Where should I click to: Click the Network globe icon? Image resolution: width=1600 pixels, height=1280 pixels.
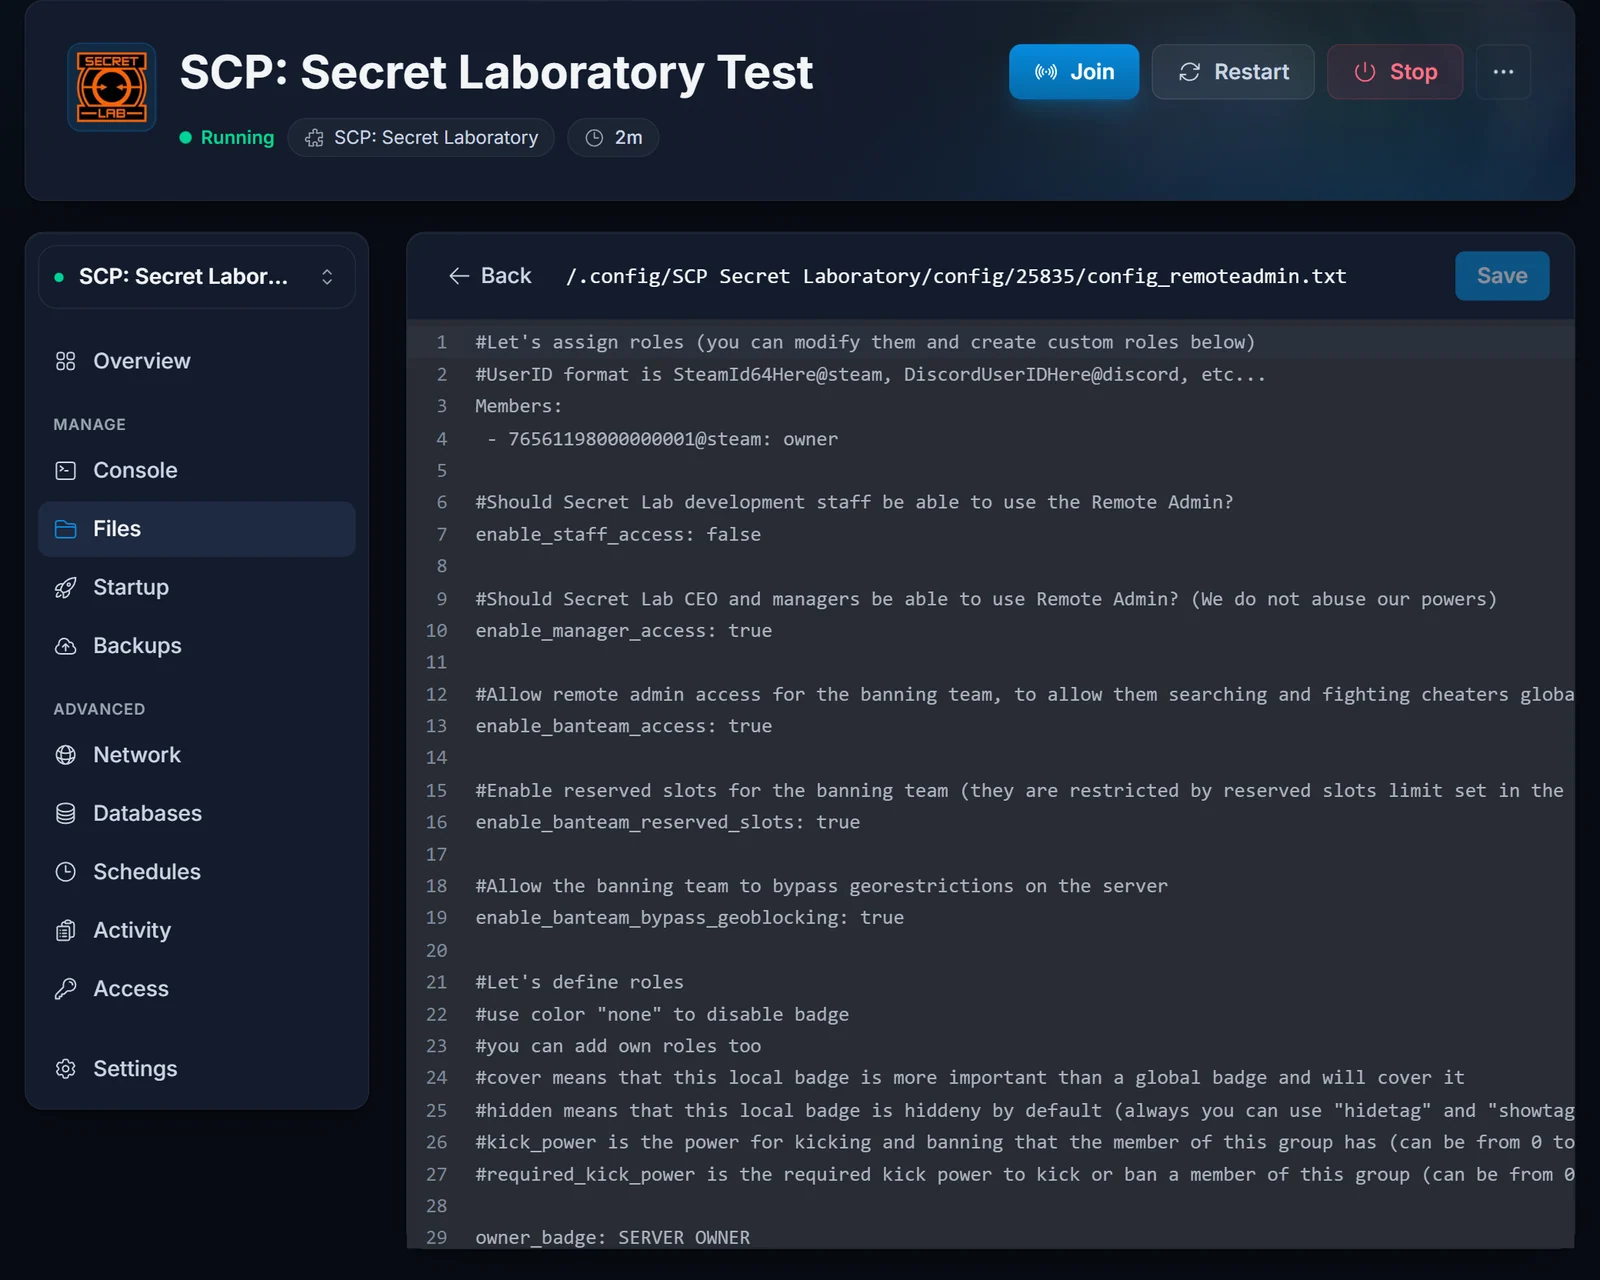coord(66,755)
